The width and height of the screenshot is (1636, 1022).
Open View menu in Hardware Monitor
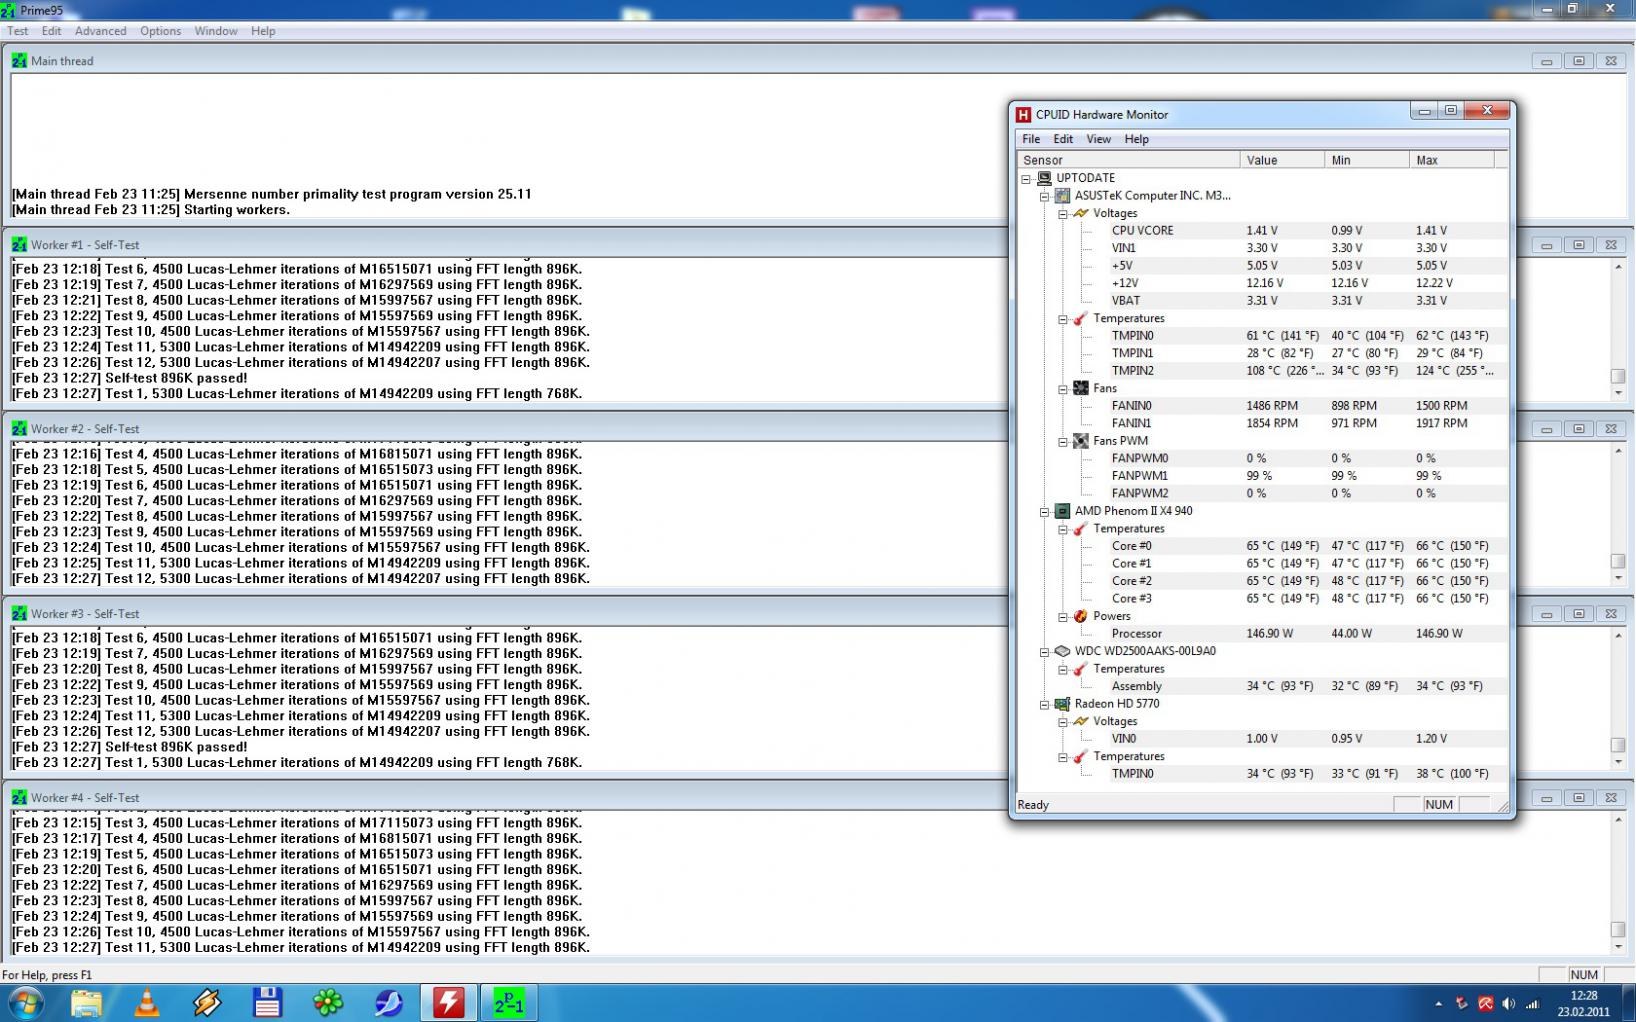1098,139
